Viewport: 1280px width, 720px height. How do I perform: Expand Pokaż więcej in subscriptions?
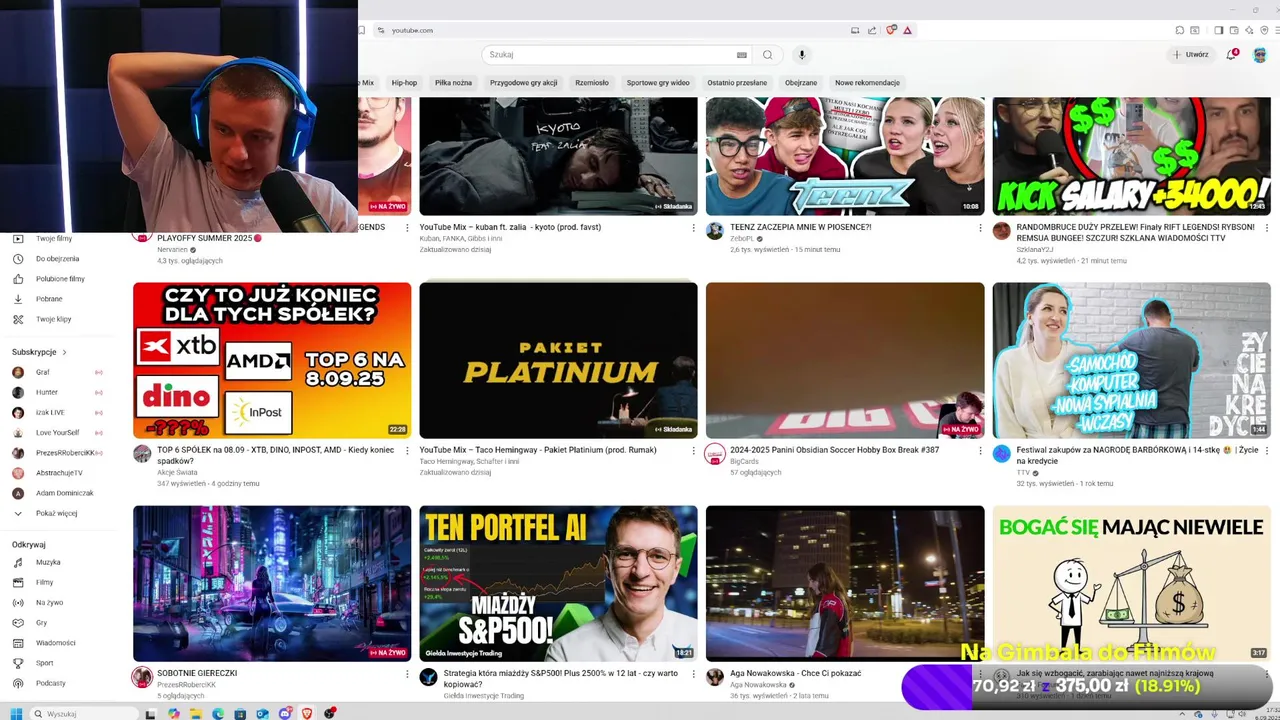click(x=56, y=513)
